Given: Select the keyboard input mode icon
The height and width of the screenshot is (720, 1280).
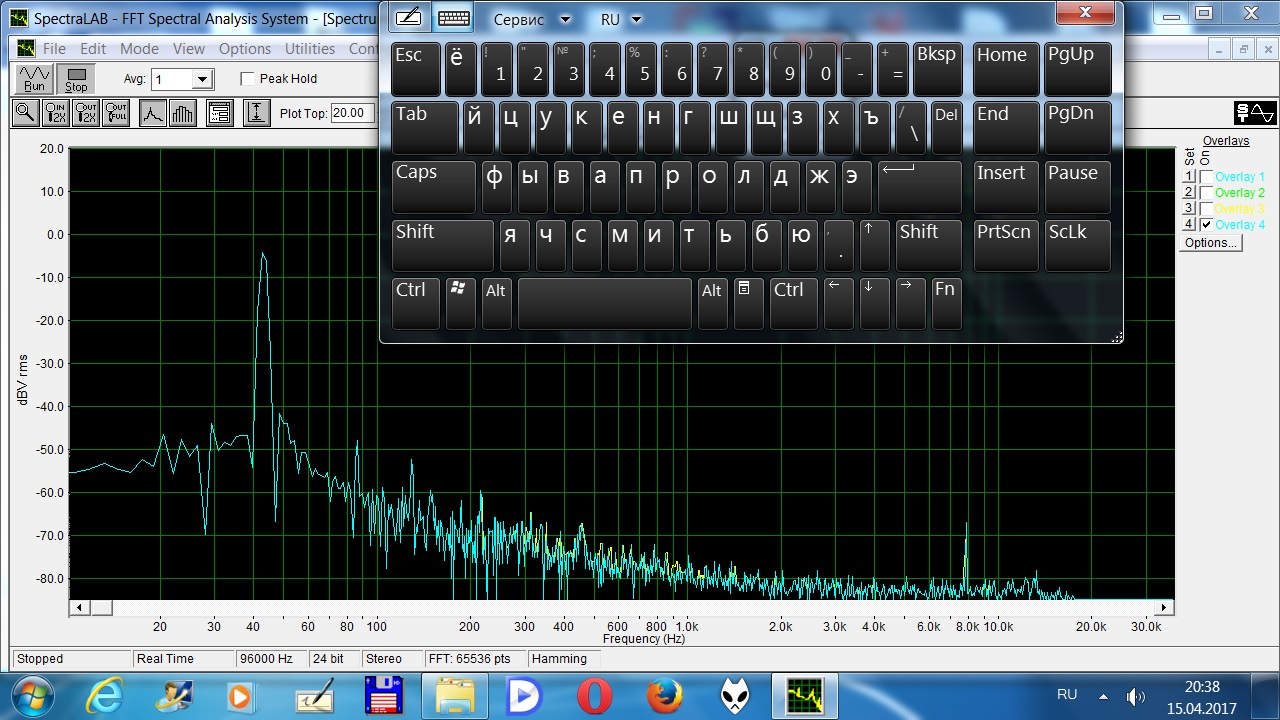Looking at the screenshot, I should pyautogui.click(x=454, y=18).
